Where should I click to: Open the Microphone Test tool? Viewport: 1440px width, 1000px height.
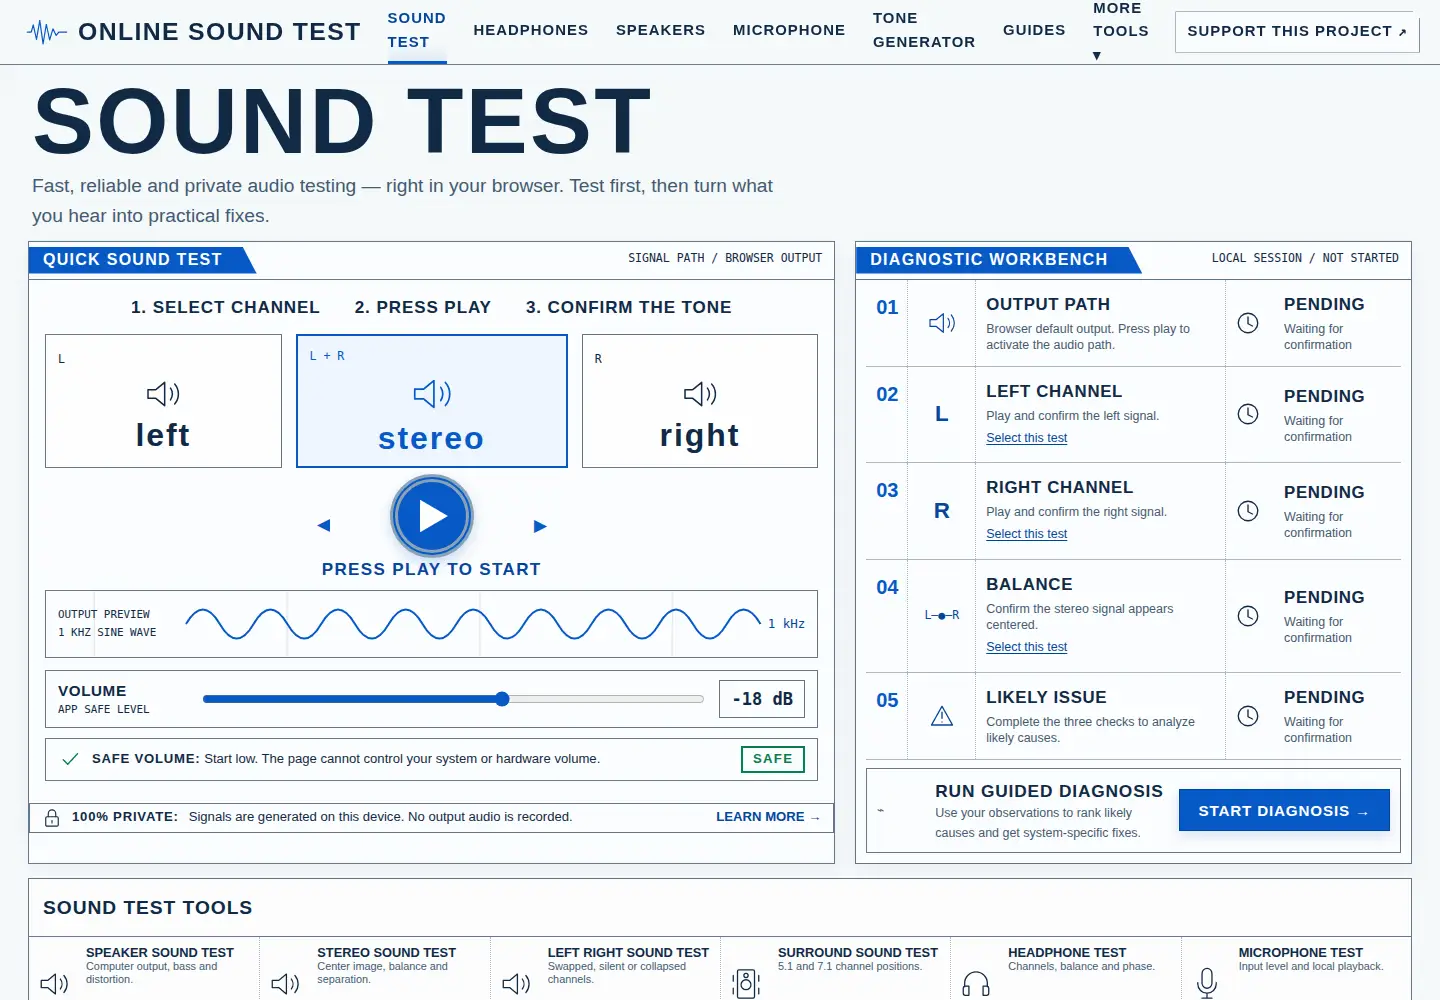[x=1296, y=968]
